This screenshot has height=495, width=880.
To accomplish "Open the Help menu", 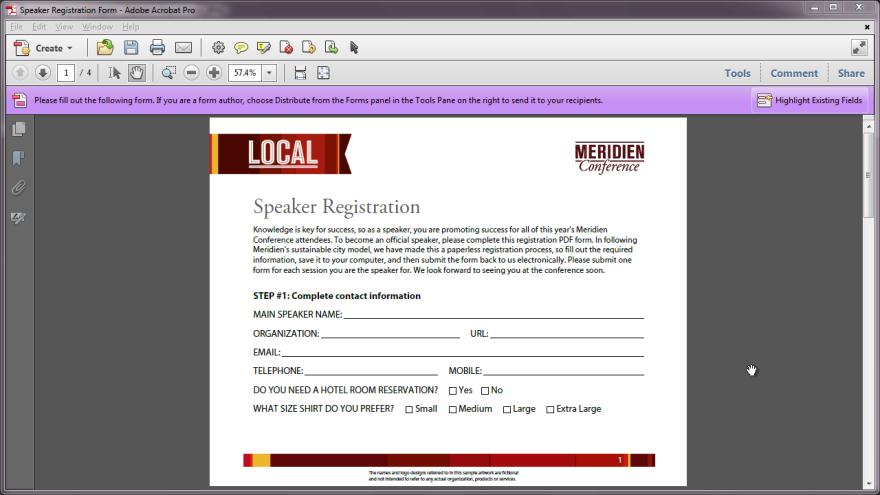I will (x=131, y=26).
